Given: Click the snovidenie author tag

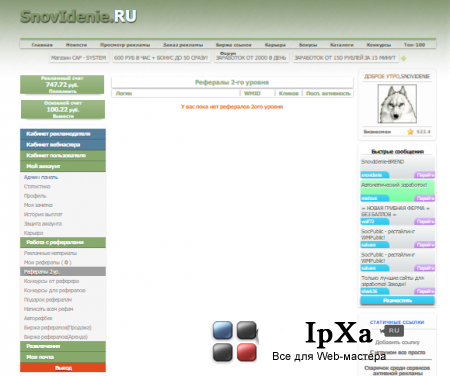Looking at the screenshot, I should pos(375,175).
